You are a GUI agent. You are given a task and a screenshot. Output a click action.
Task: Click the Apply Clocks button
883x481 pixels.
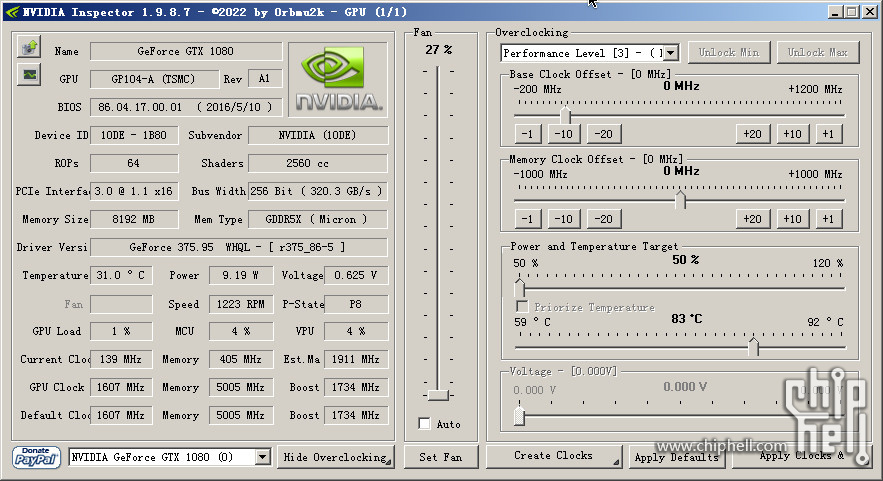(x=801, y=456)
